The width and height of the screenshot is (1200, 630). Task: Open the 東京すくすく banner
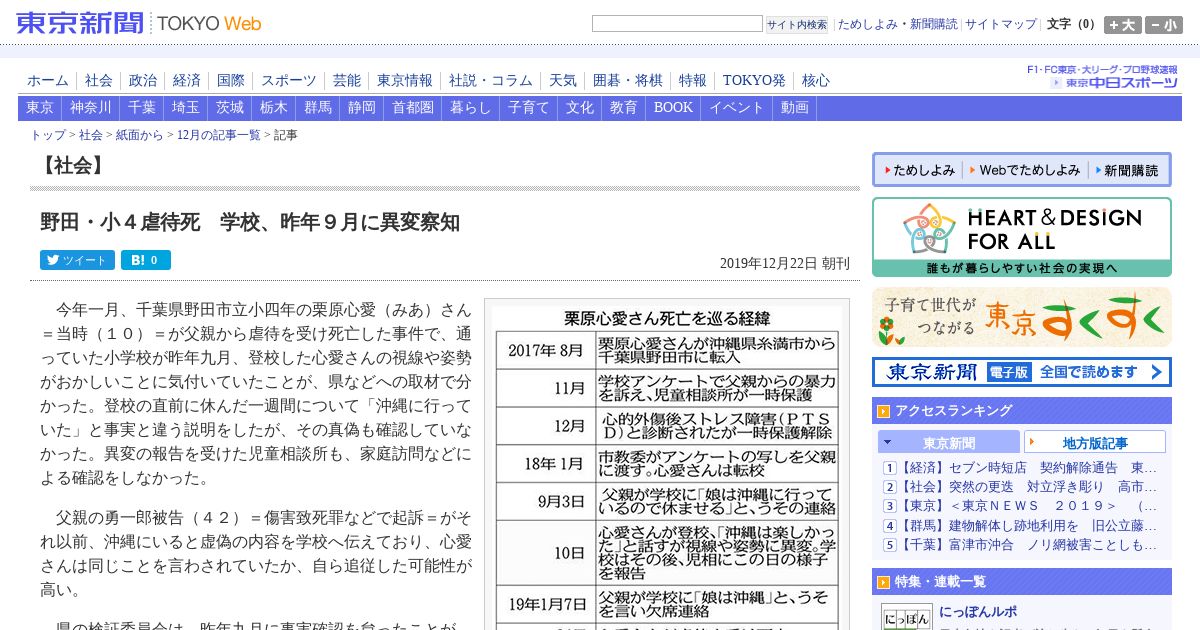pos(1021,317)
